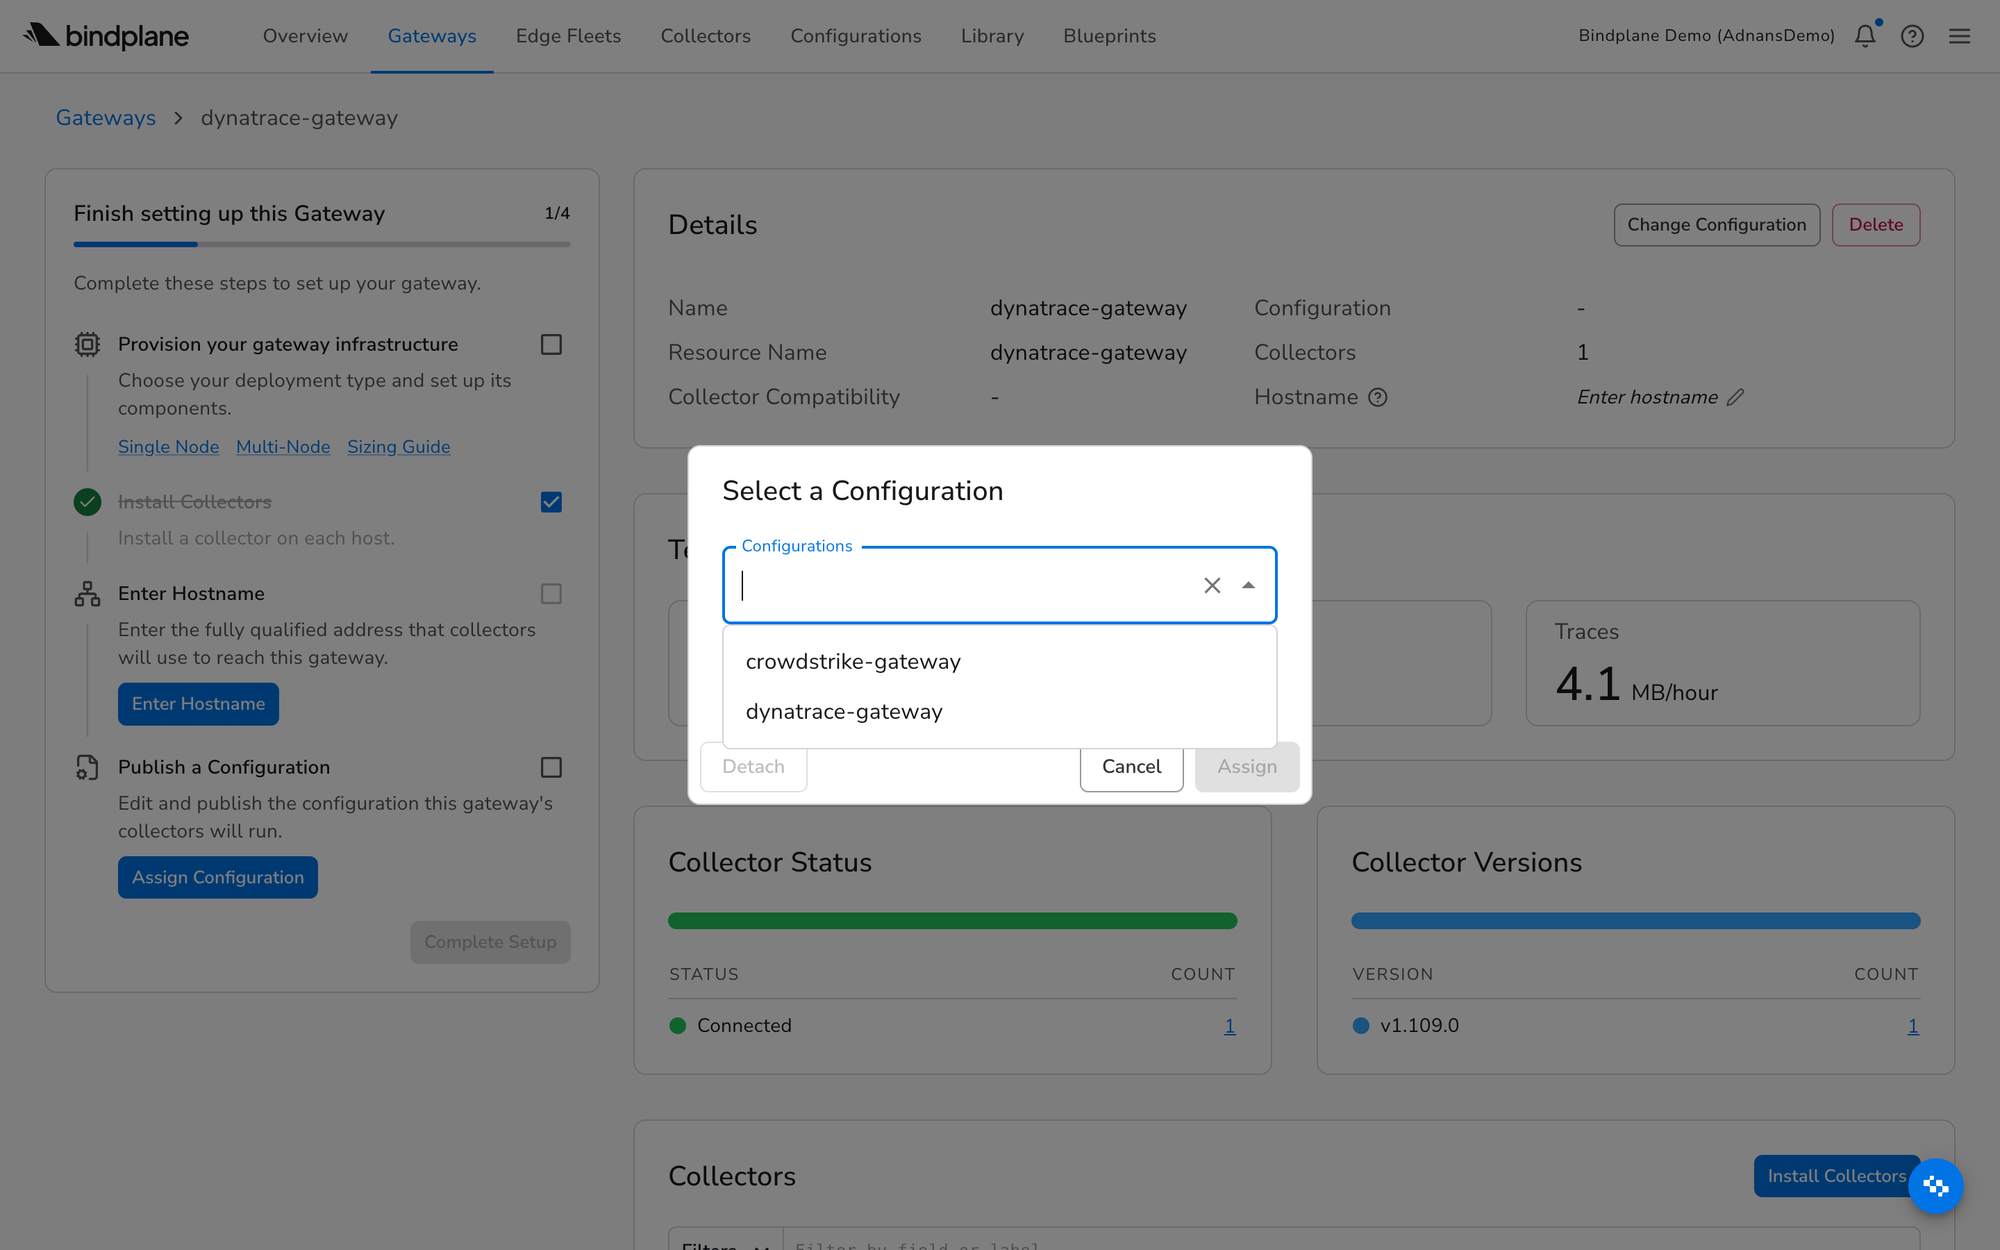Click the Enter Hostname network icon

pos(87,594)
